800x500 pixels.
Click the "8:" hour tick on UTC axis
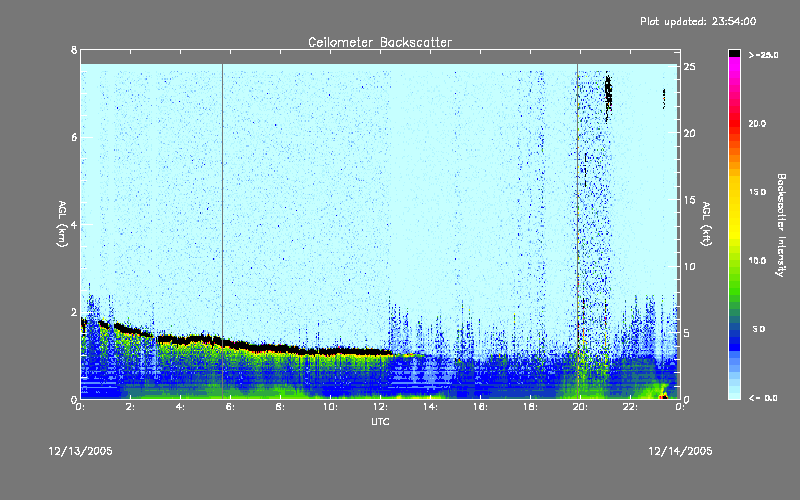pyautogui.click(x=281, y=407)
